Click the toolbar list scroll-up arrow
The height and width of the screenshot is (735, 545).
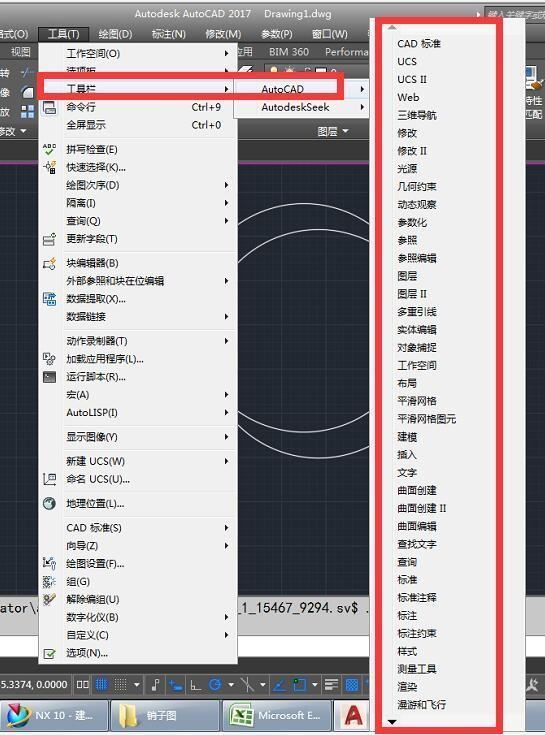[x=392, y=28]
